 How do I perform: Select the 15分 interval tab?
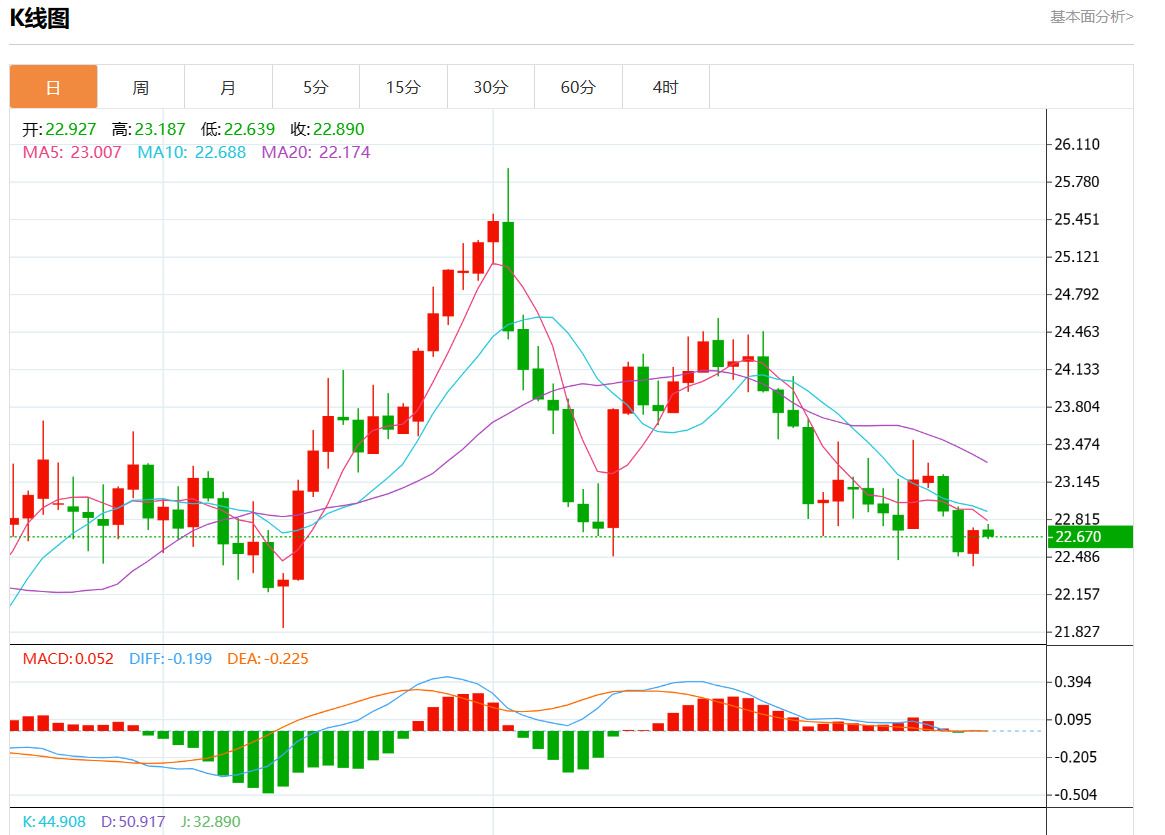(403, 87)
